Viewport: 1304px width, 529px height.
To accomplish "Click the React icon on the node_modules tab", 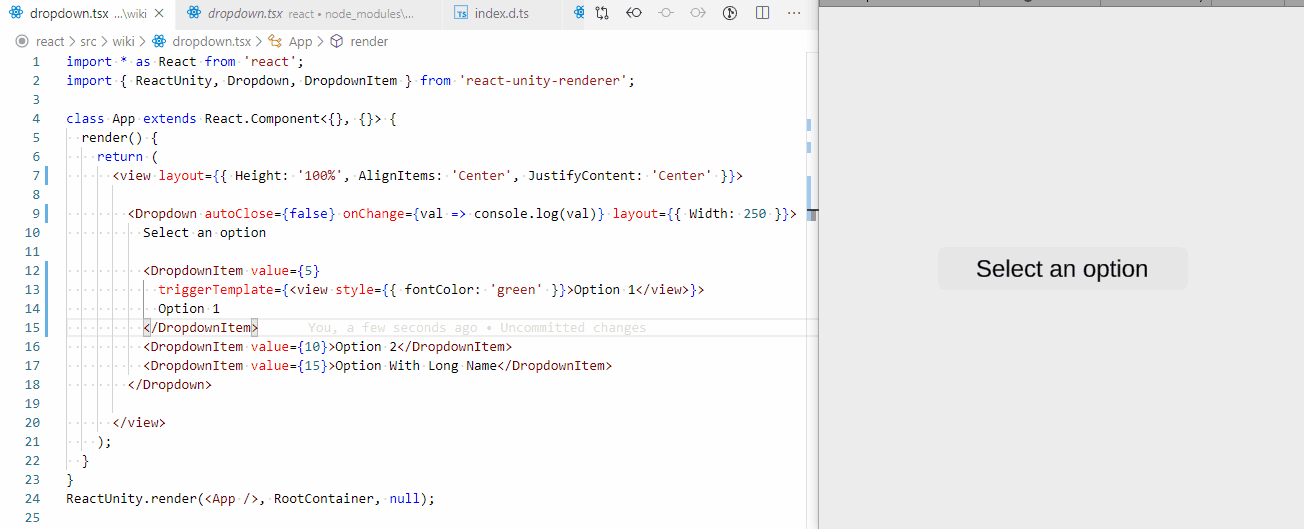I will [194, 14].
